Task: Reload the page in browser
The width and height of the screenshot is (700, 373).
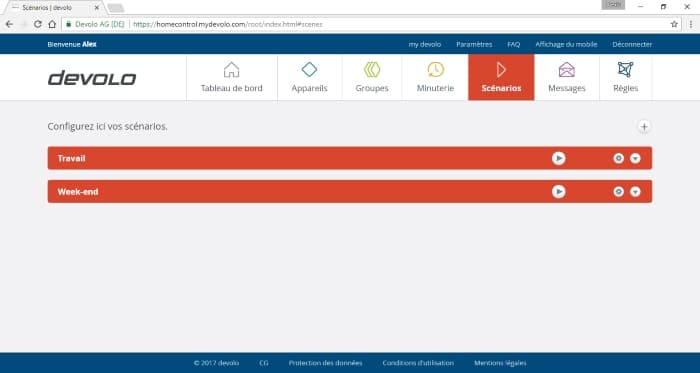Action: pyautogui.click(x=38, y=24)
